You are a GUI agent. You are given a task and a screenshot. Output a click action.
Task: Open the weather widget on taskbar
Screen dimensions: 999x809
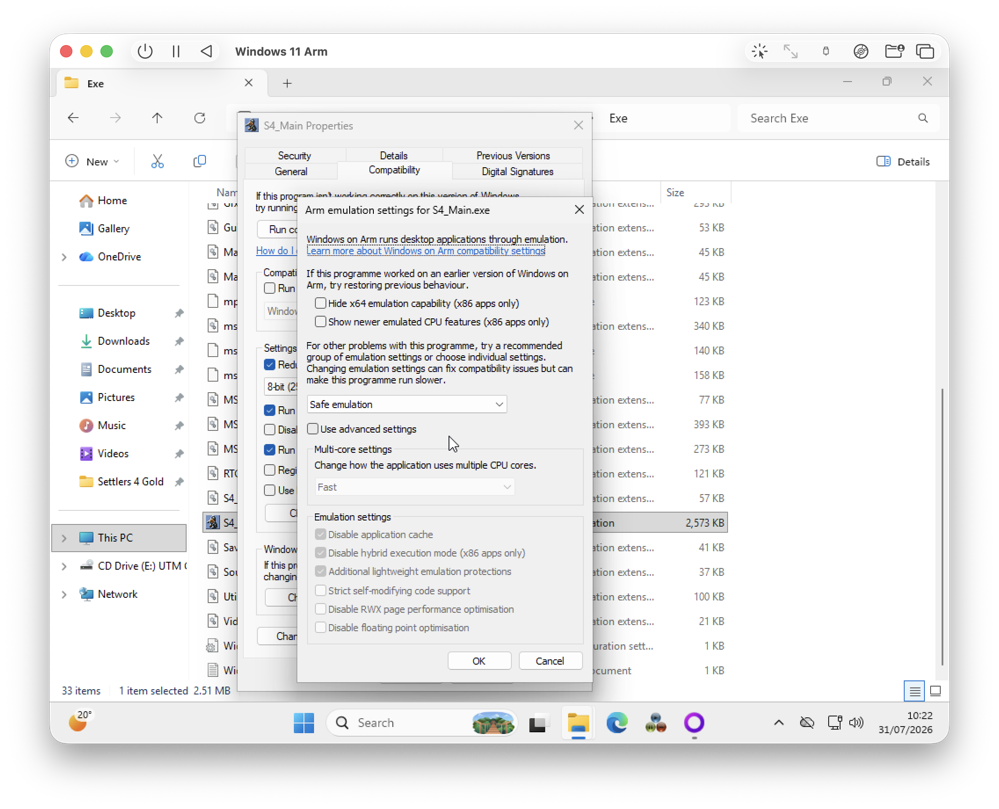80,722
